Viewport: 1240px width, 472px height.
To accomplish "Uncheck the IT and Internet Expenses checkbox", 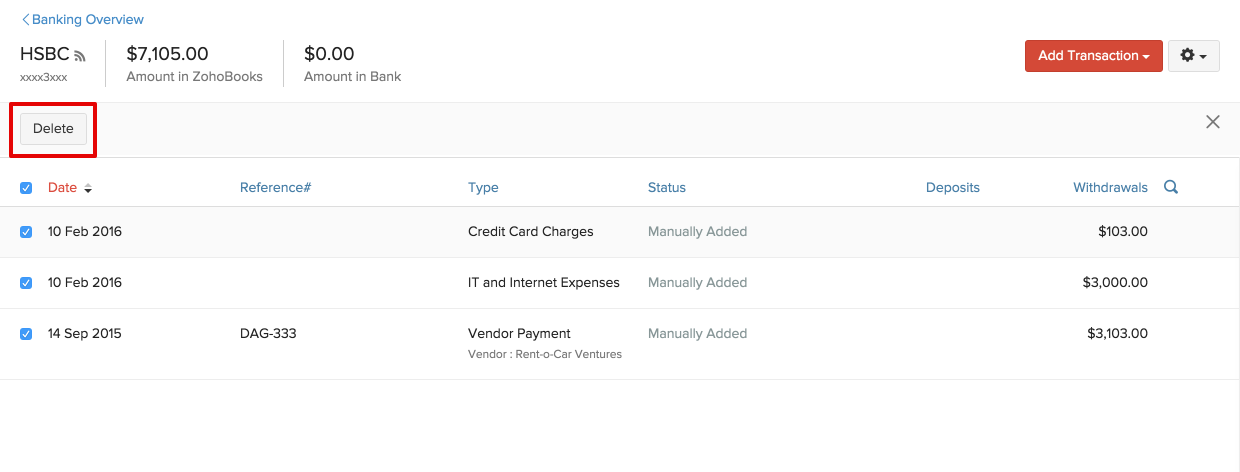I will pos(26,283).
